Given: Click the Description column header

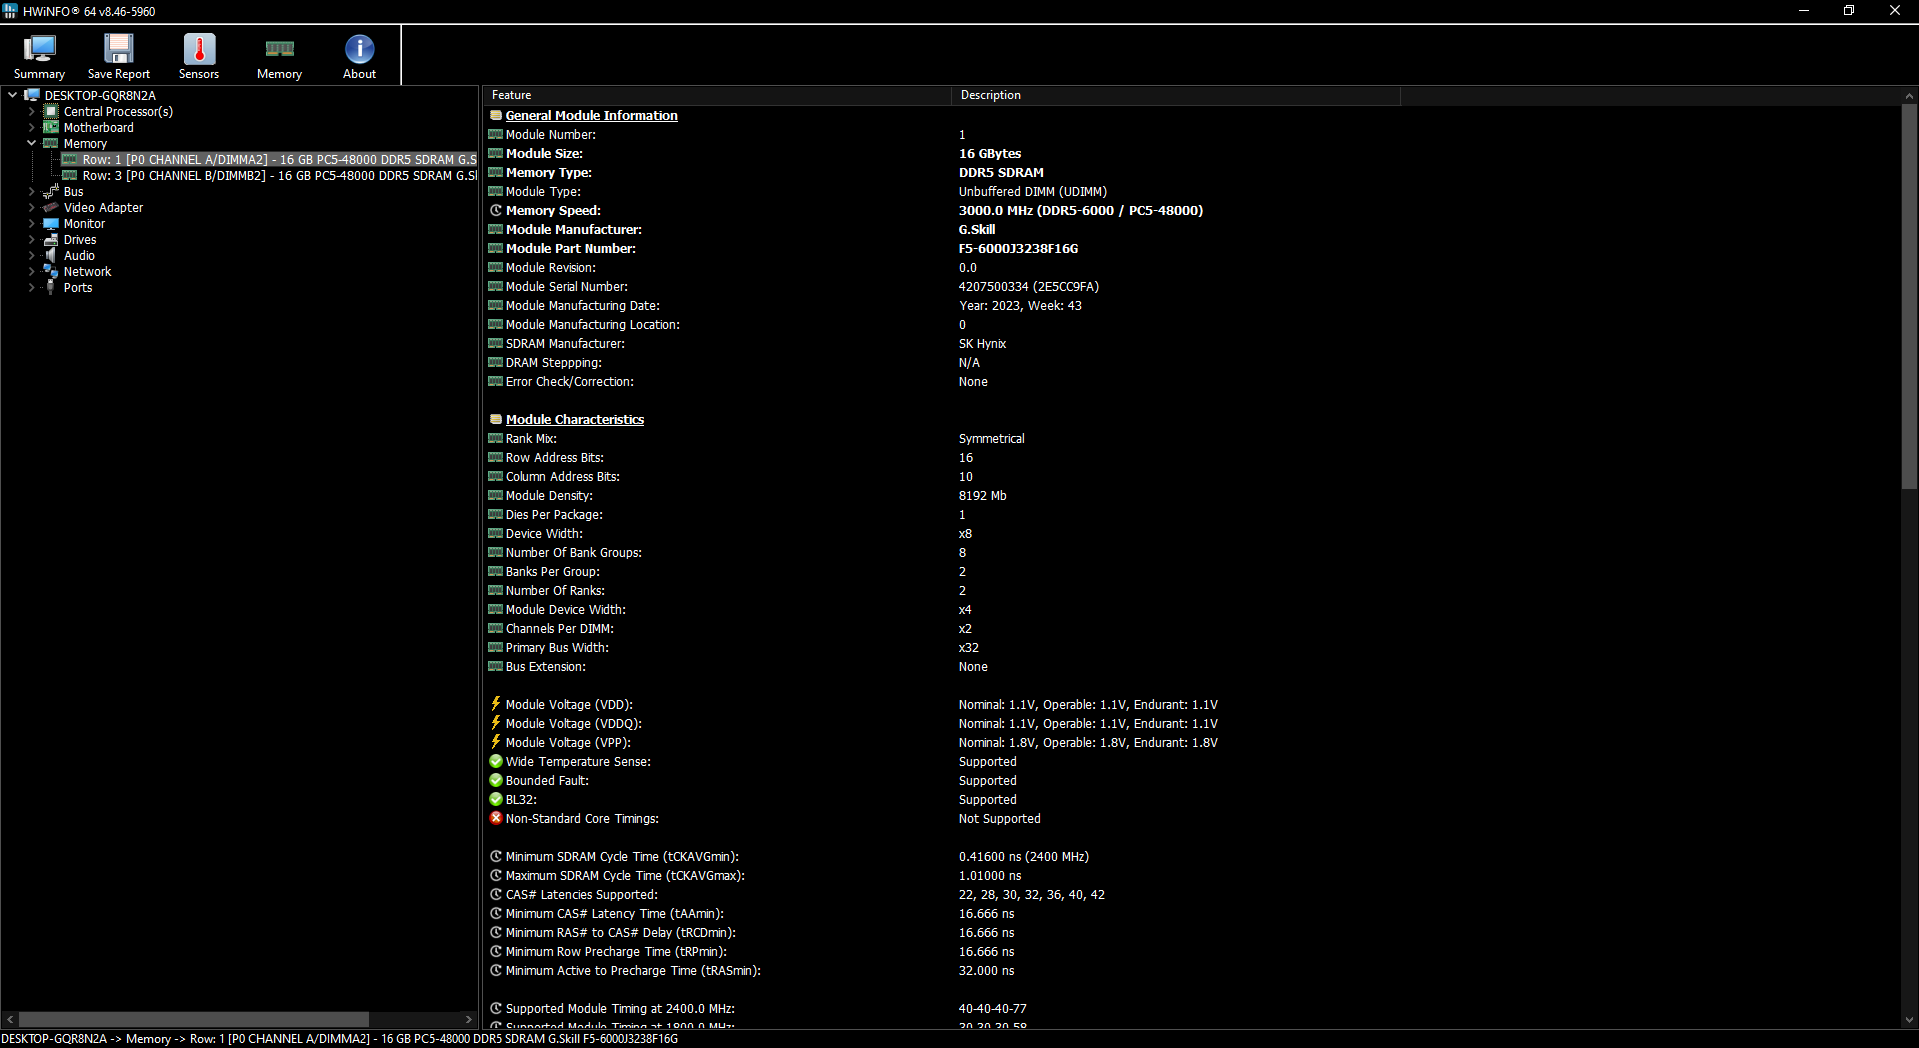Looking at the screenshot, I should coord(1175,95).
